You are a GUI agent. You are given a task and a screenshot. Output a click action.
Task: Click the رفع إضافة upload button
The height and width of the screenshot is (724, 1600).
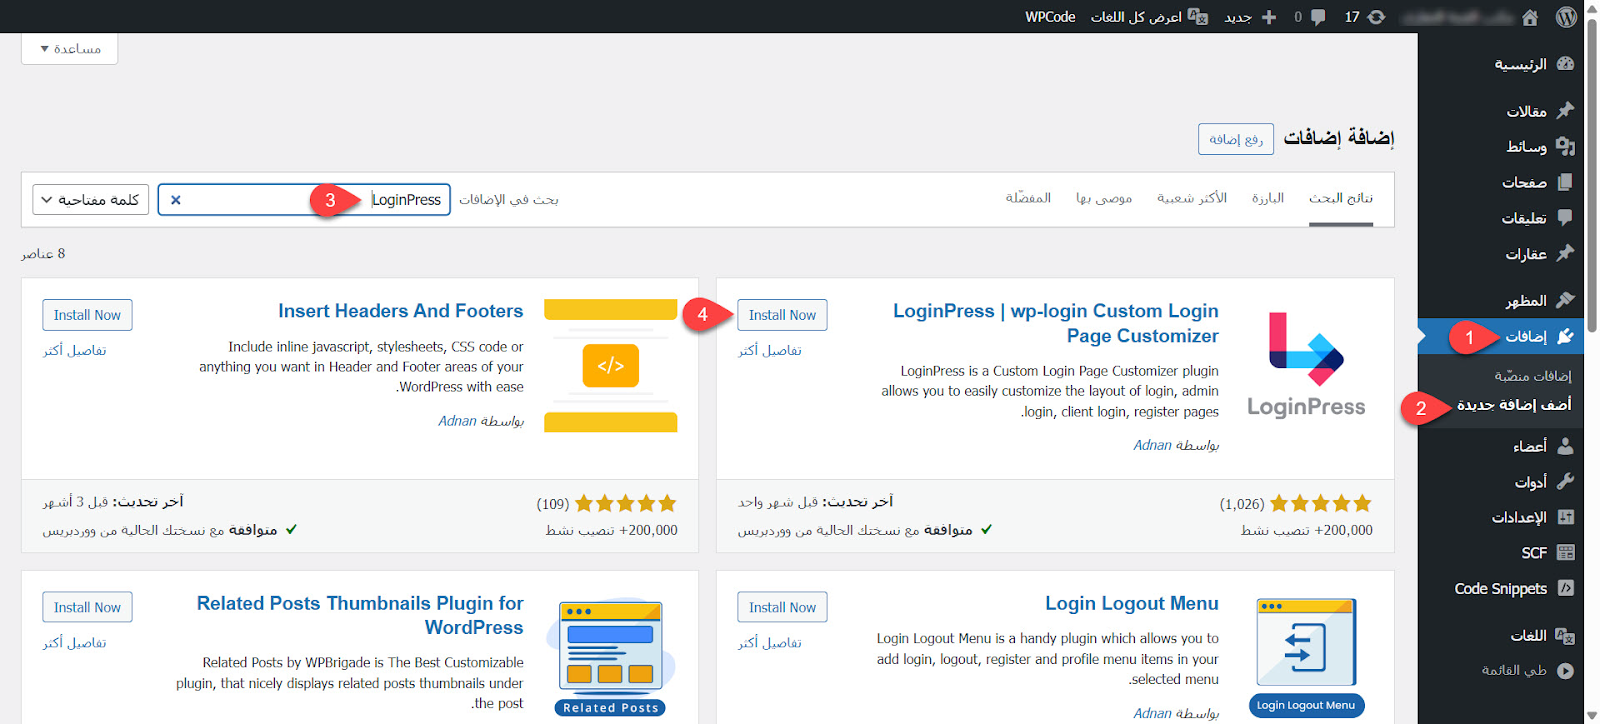(1235, 139)
